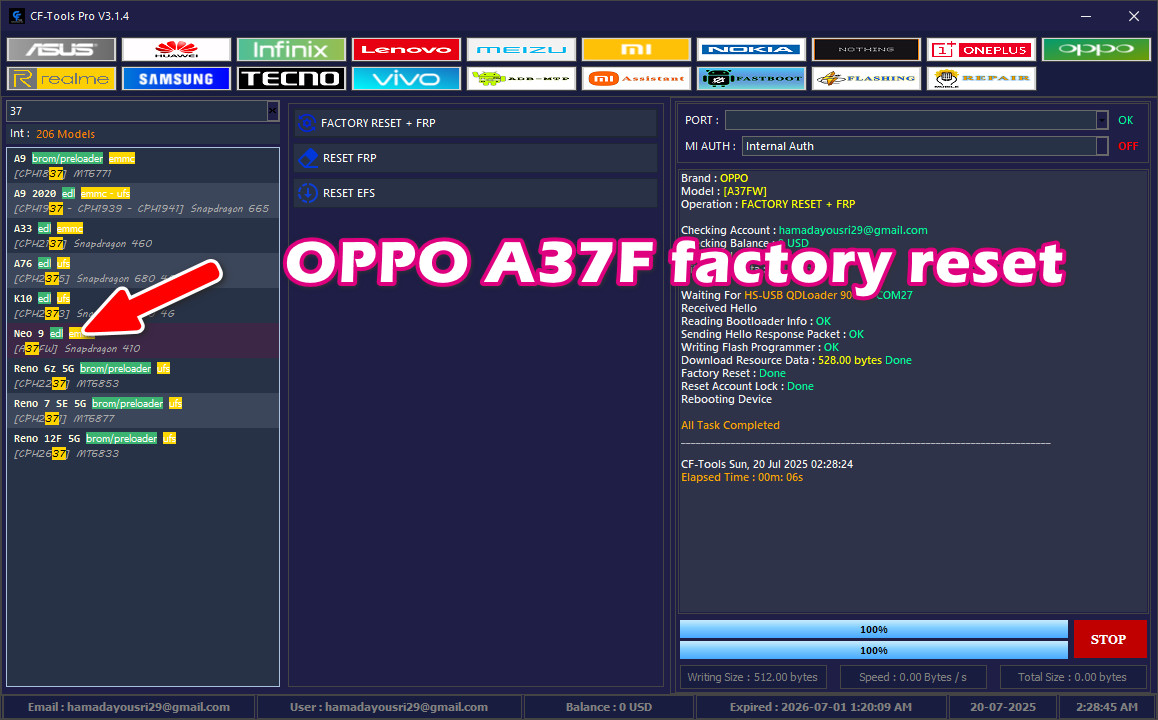Open the Repair tools button
The image size is (1158, 720).
981,78
